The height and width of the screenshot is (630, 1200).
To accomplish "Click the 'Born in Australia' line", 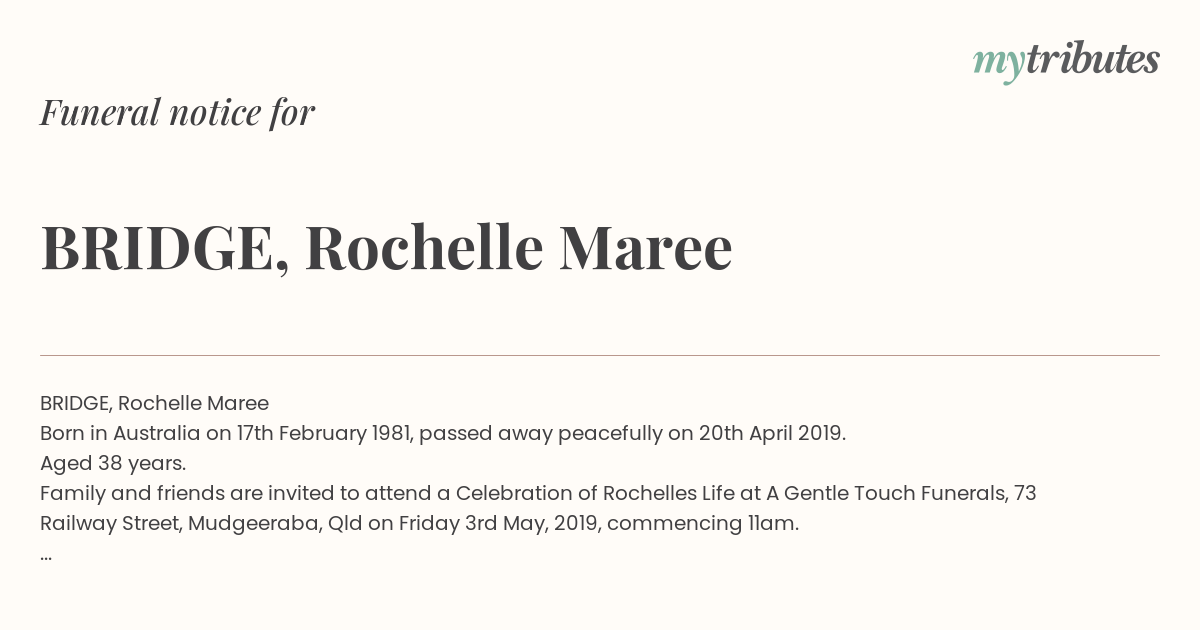I will click(x=443, y=433).
